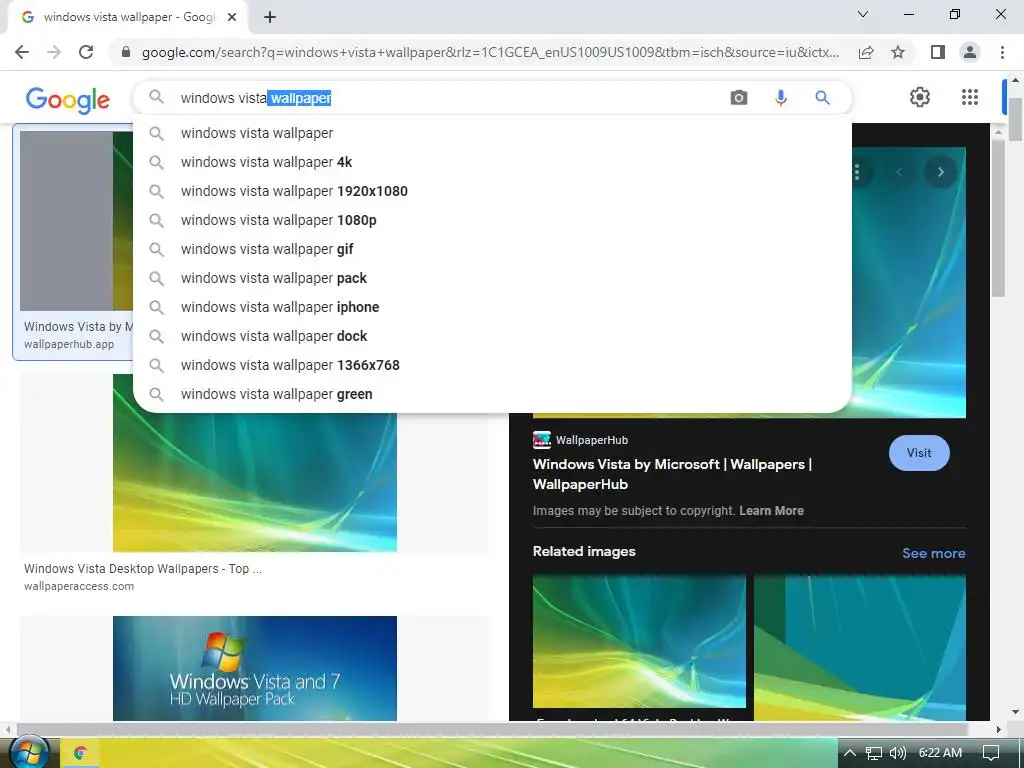The image size is (1024, 768).
Task: Click See more related images
Action: tap(933, 553)
